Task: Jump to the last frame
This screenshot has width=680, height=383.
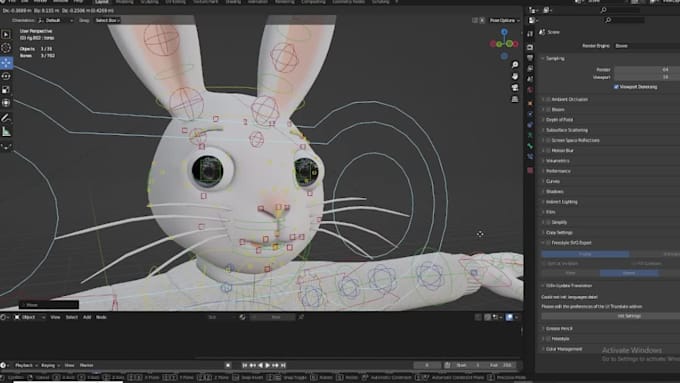Action: click(283, 365)
